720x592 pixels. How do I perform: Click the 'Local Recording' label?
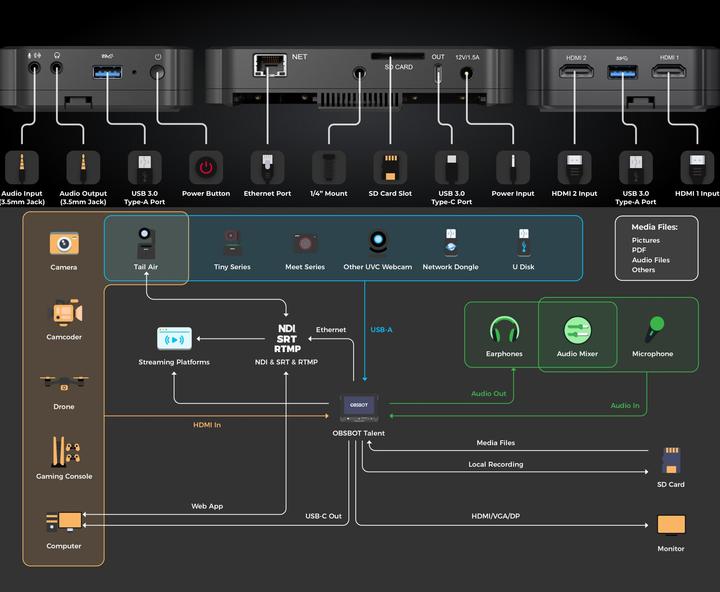[x=496, y=464]
